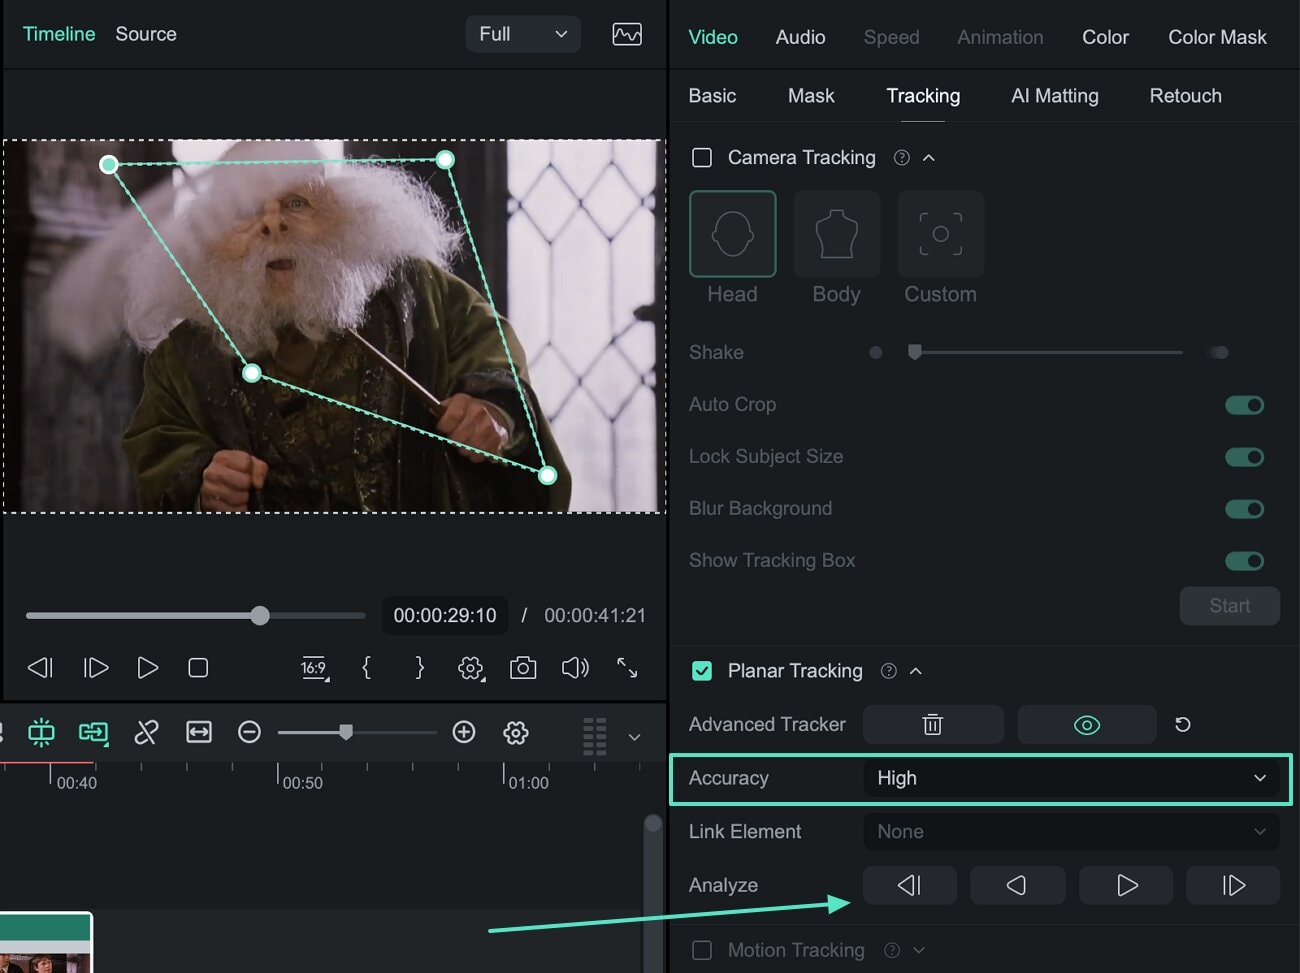
Task: Toggle the Show Tracking Box switch
Action: [x=1245, y=561]
